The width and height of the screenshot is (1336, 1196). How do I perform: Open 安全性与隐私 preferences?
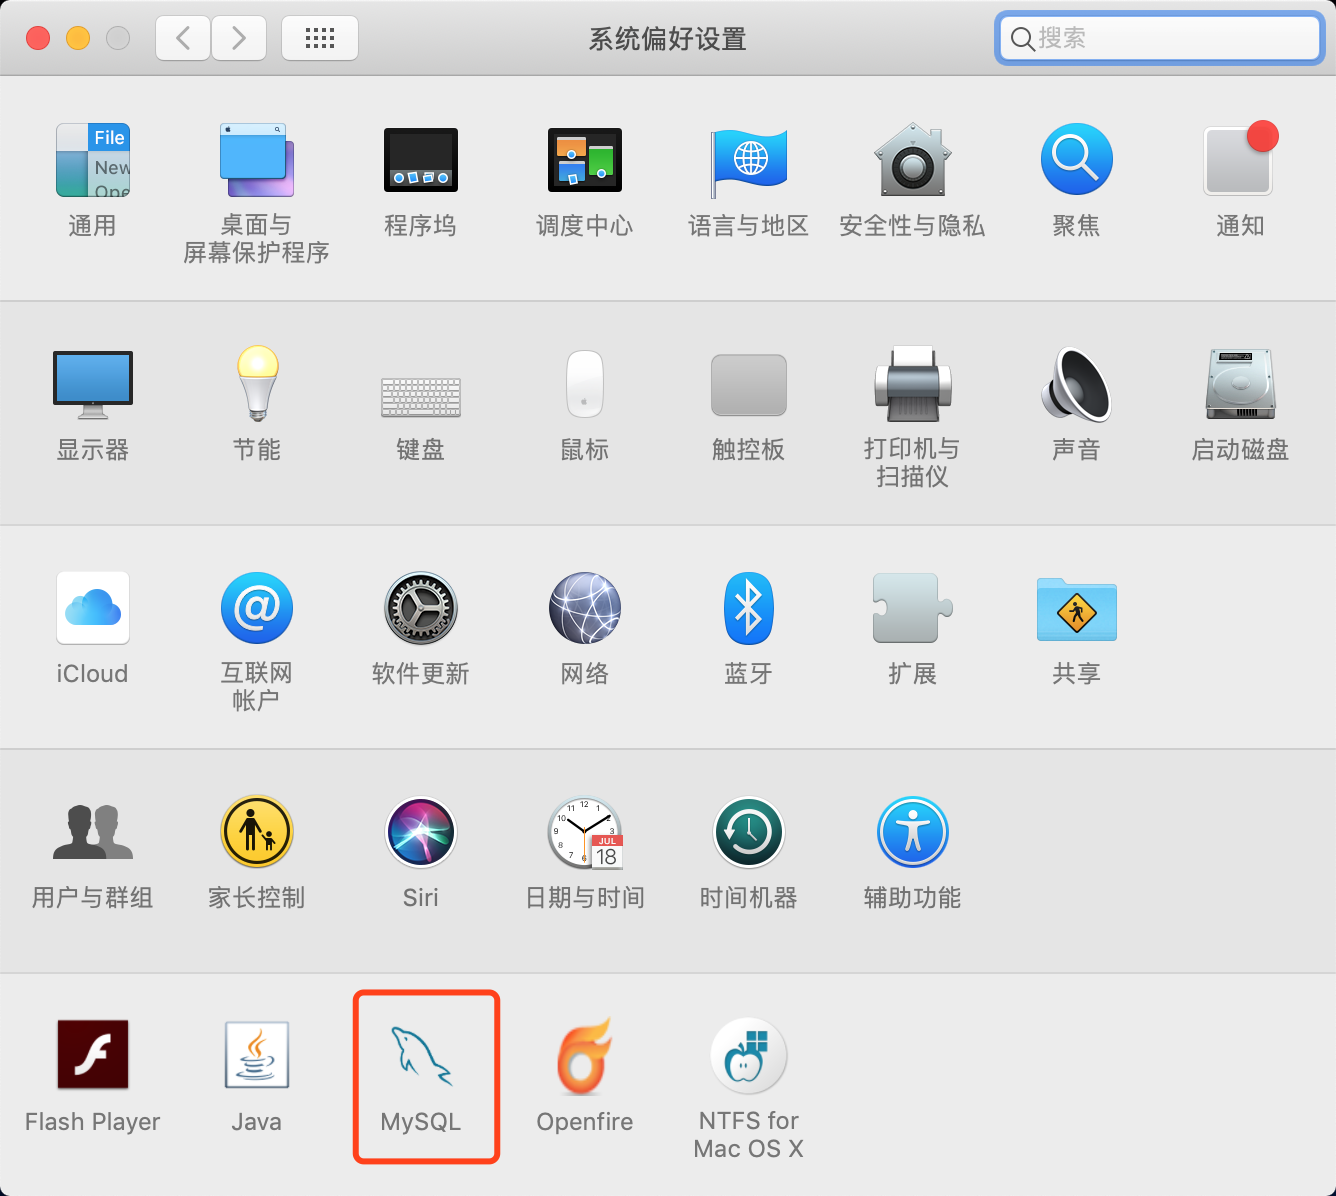(913, 160)
